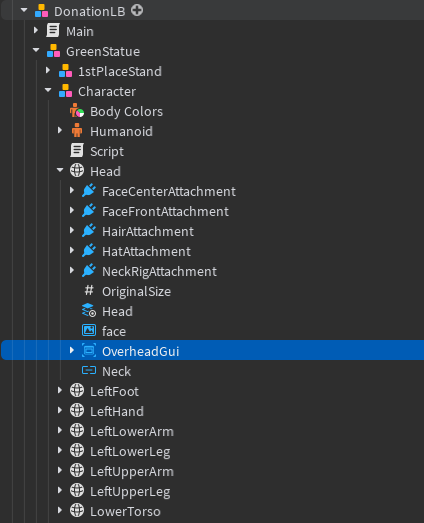Click the OverheadGui billboard icon
424x523 pixels.
click(89, 351)
